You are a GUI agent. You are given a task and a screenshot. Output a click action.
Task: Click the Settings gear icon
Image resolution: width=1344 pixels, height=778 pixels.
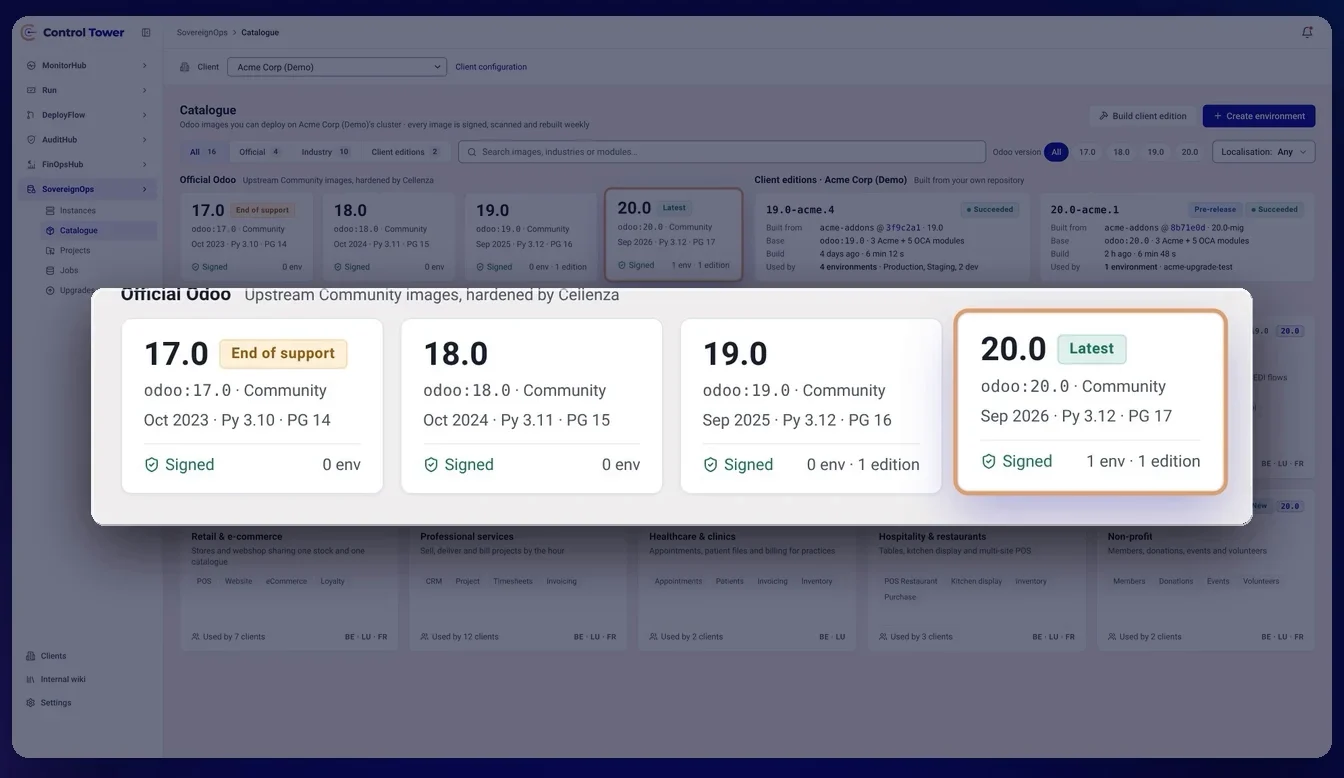[31, 703]
